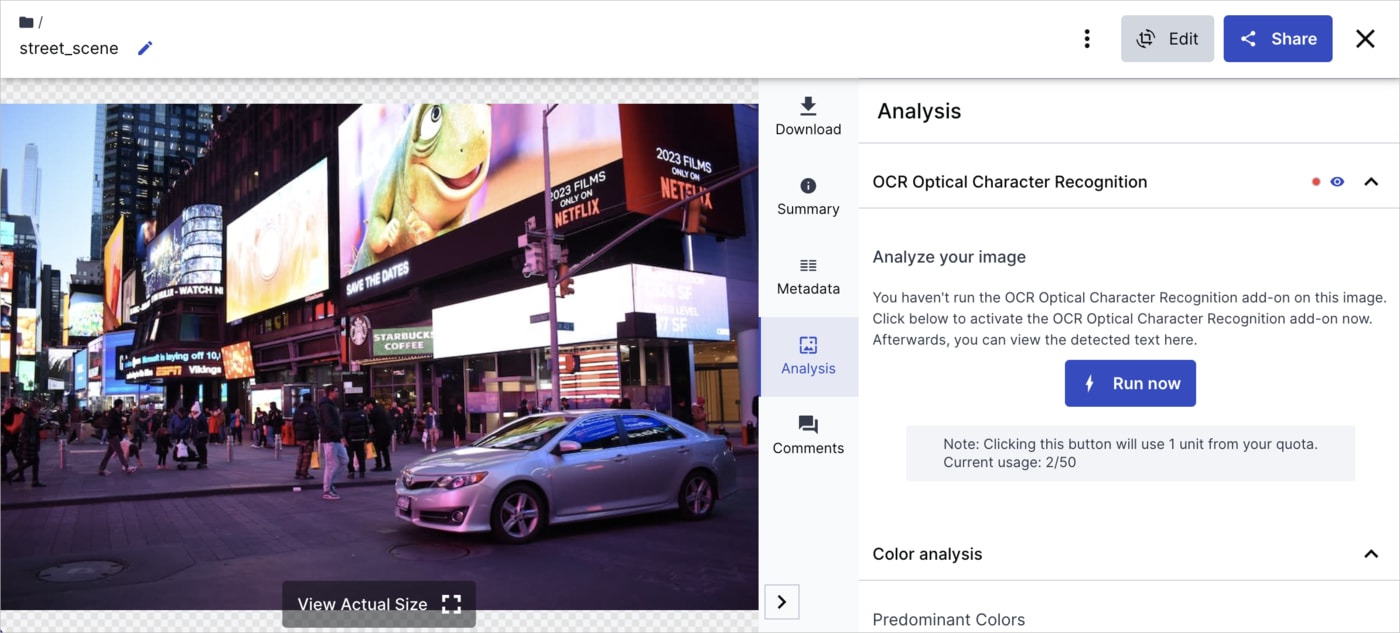This screenshot has width=1400, height=633.
Task: Click View Actual Size button
Action: click(379, 604)
